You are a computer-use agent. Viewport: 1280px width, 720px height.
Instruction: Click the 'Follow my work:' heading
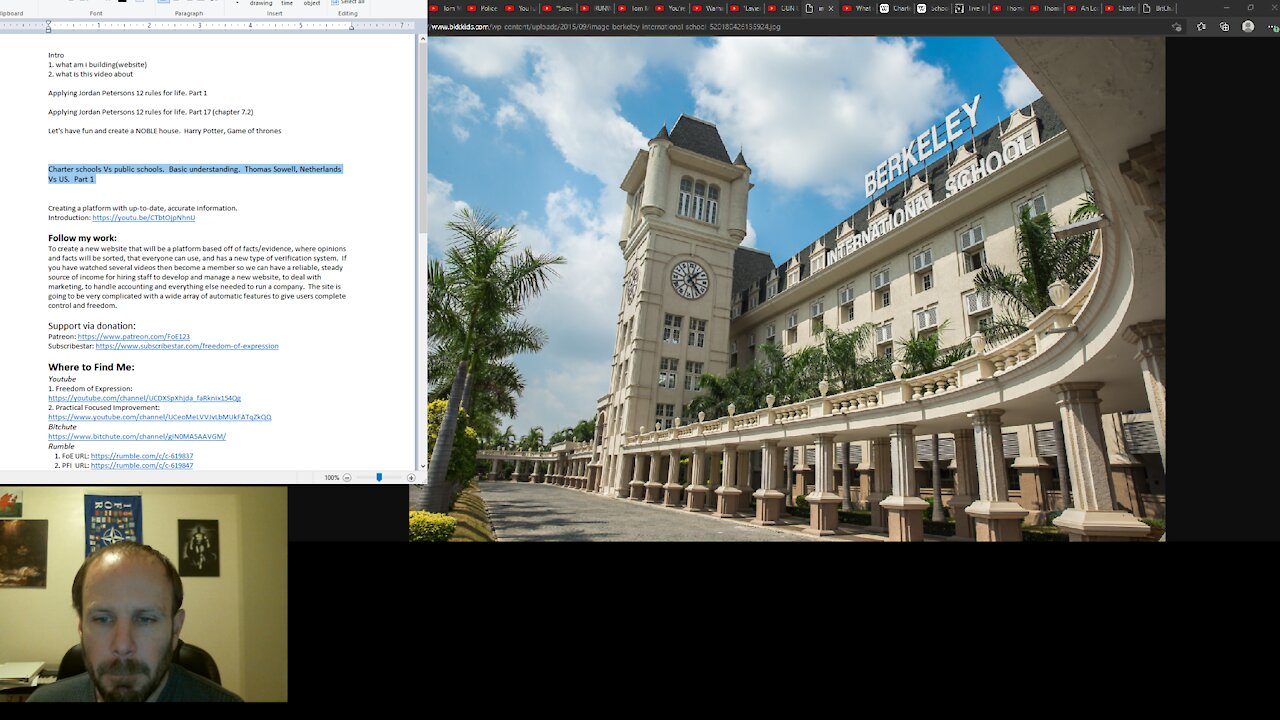pyautogui.click(x=82, y=238)
